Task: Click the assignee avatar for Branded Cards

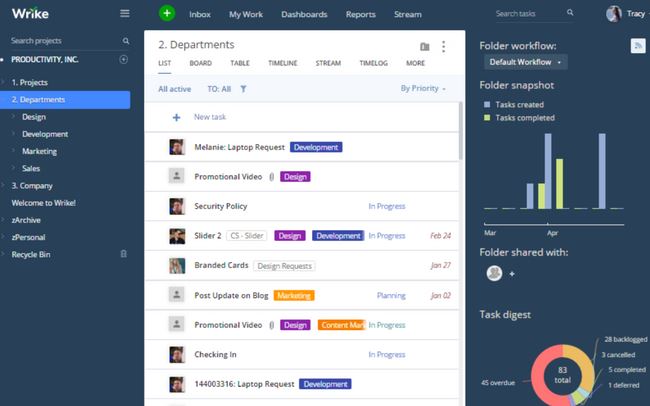Action: click(x=177, y=265)
